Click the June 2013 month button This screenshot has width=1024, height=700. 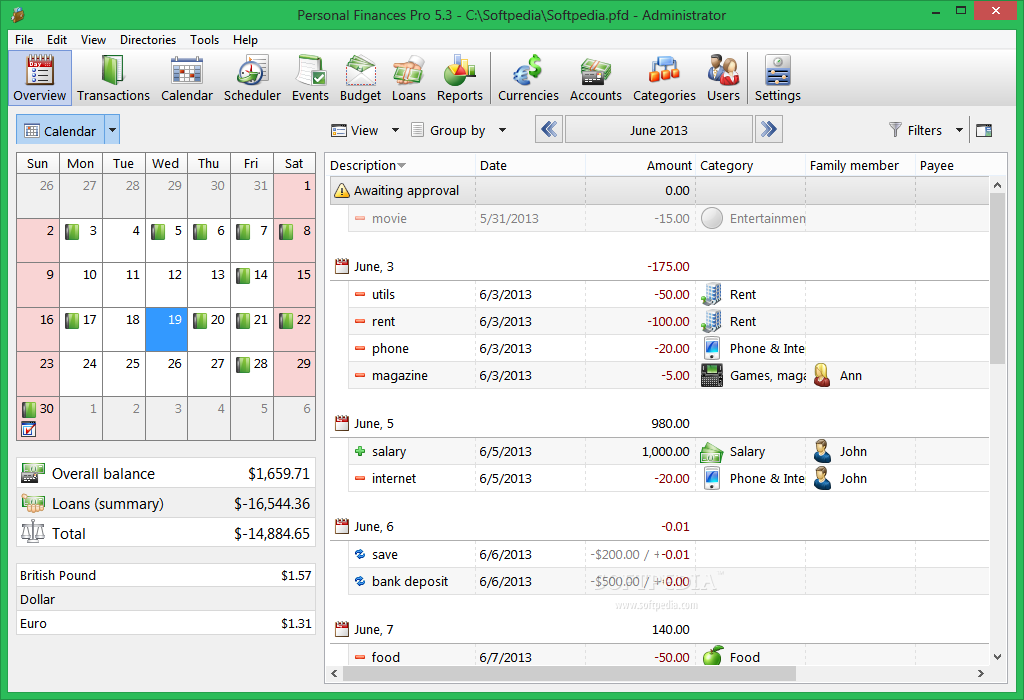(658, 129)
